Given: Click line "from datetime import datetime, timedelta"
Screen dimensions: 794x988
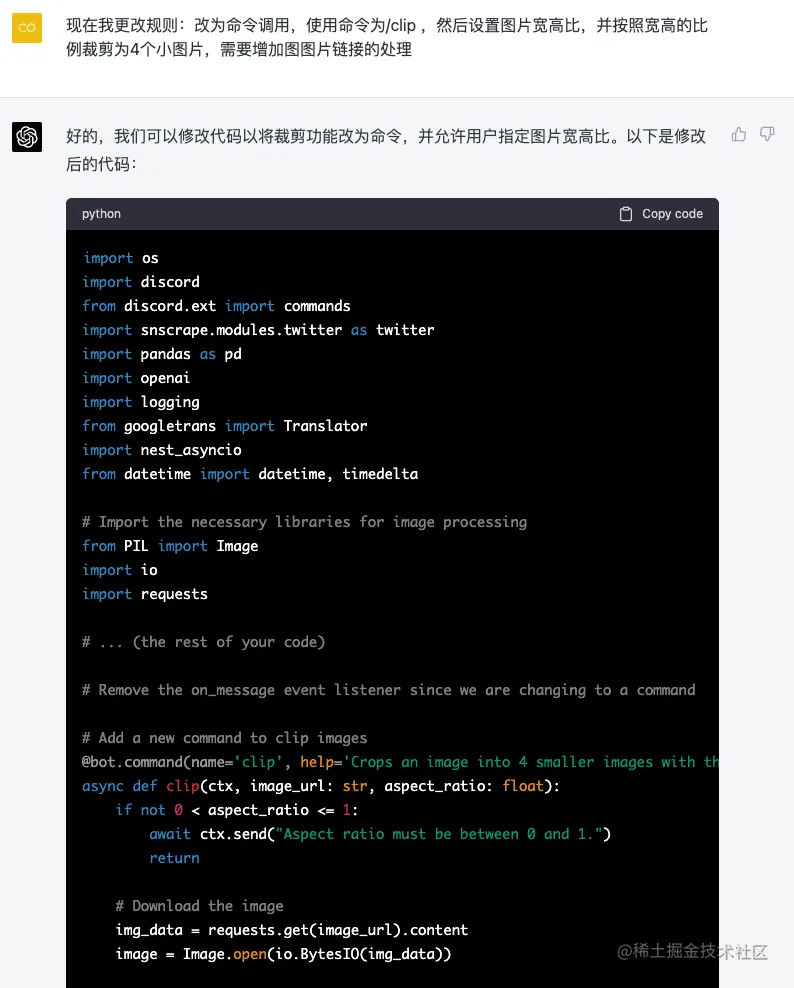Looking at the screenshot, I should point(250,474).
